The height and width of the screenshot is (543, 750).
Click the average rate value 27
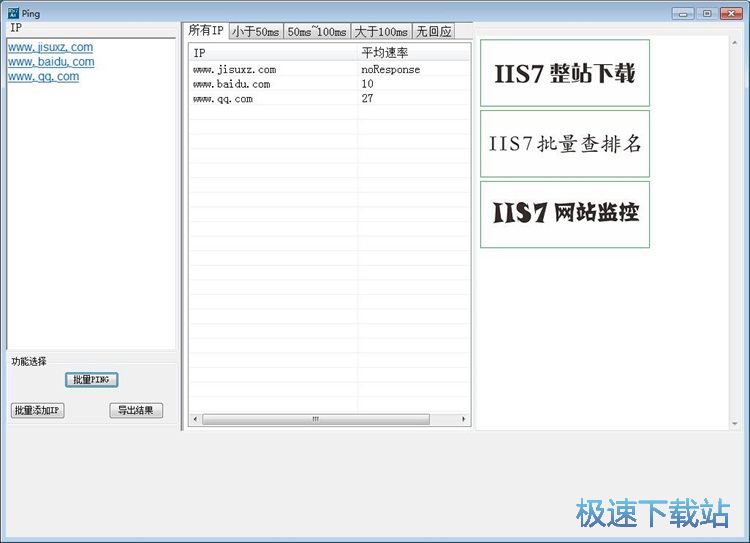point(367,99)
